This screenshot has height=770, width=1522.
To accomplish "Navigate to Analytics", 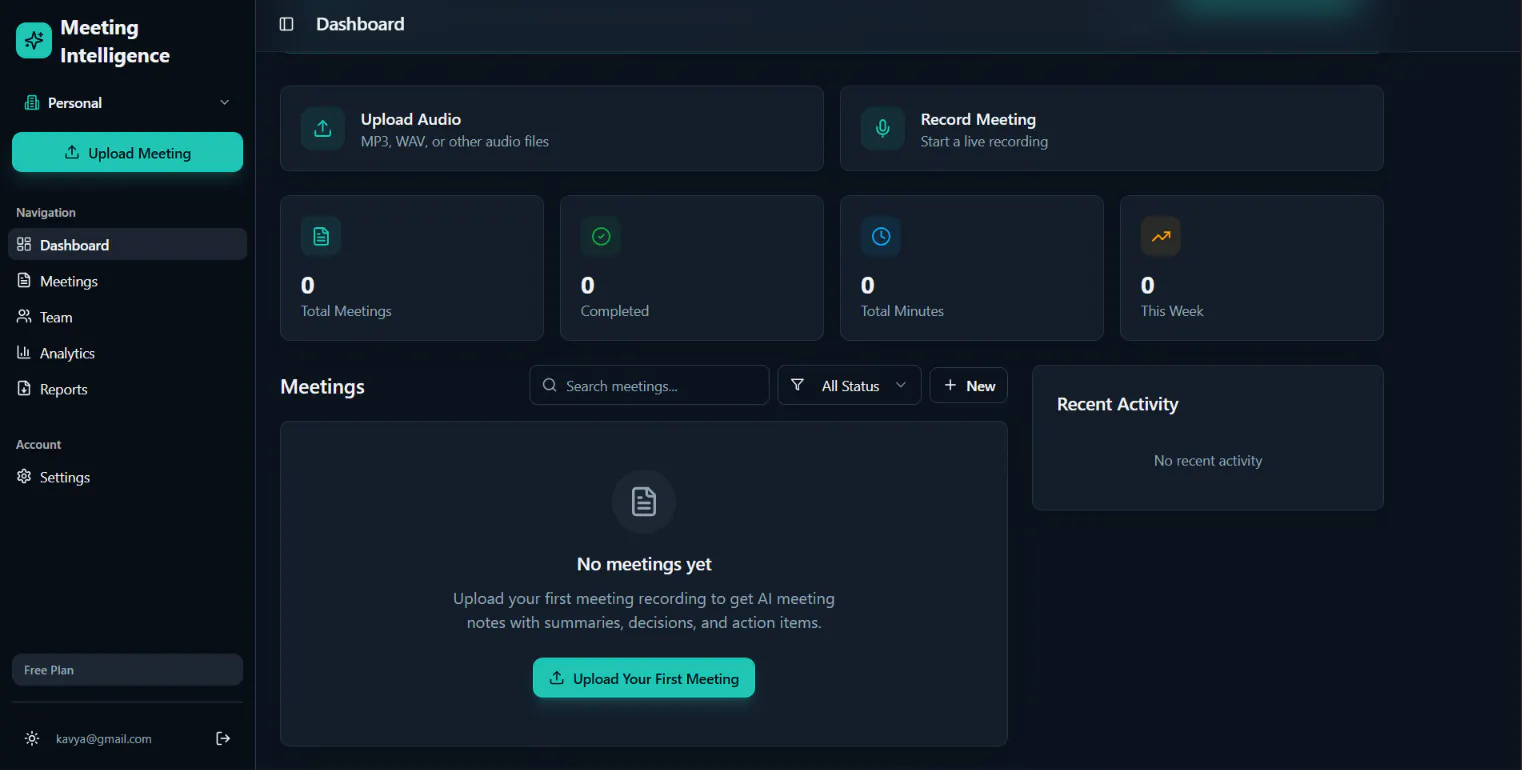I will click(x=127, y=353).
